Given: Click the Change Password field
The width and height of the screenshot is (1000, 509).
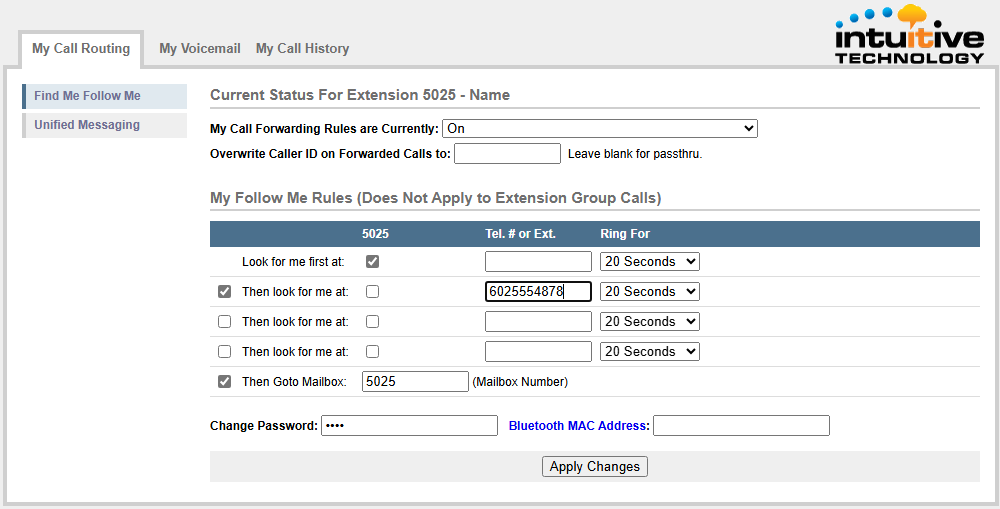Looking at the screenshot, I should click(x=409, y=425).
